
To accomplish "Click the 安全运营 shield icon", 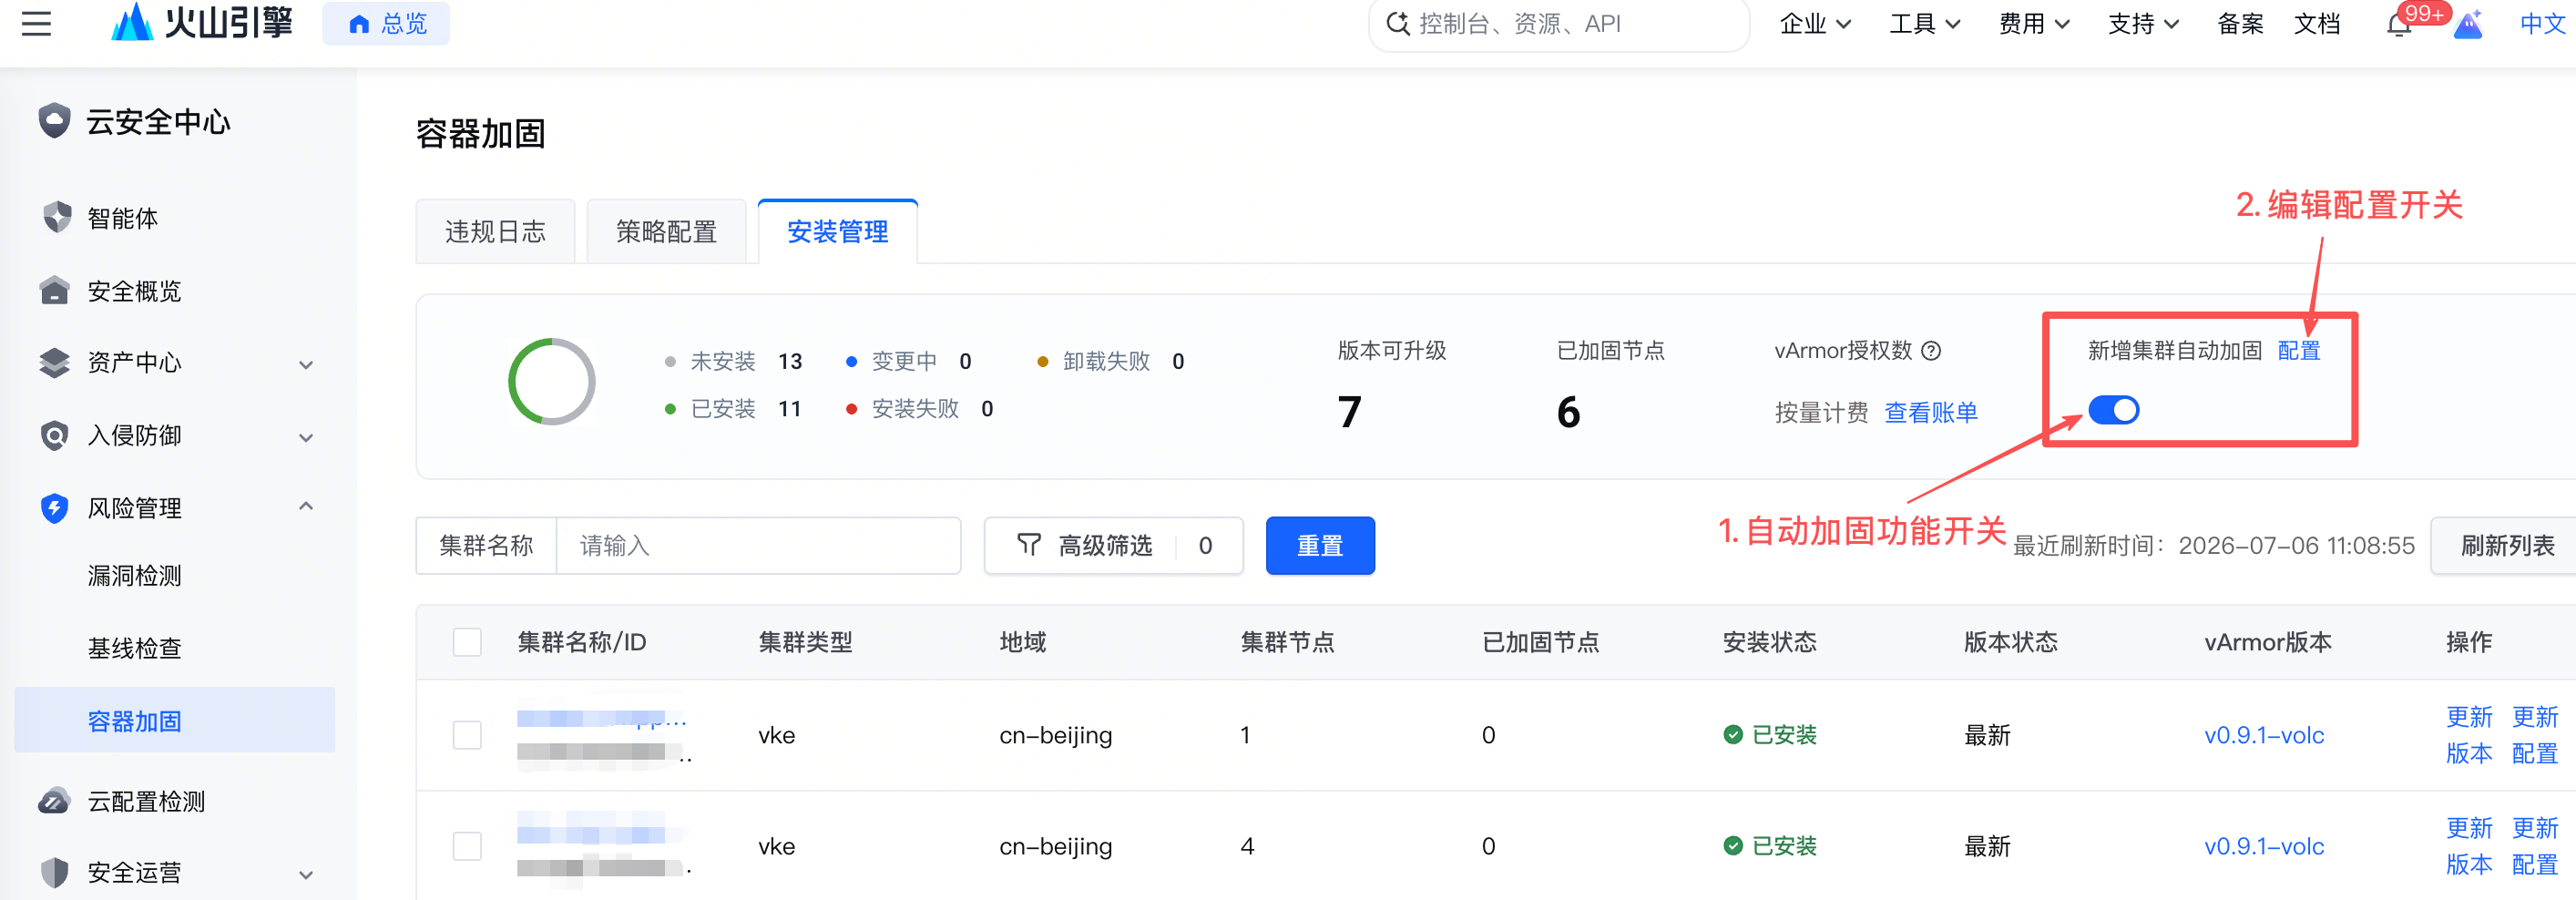I will click(55, 873).
